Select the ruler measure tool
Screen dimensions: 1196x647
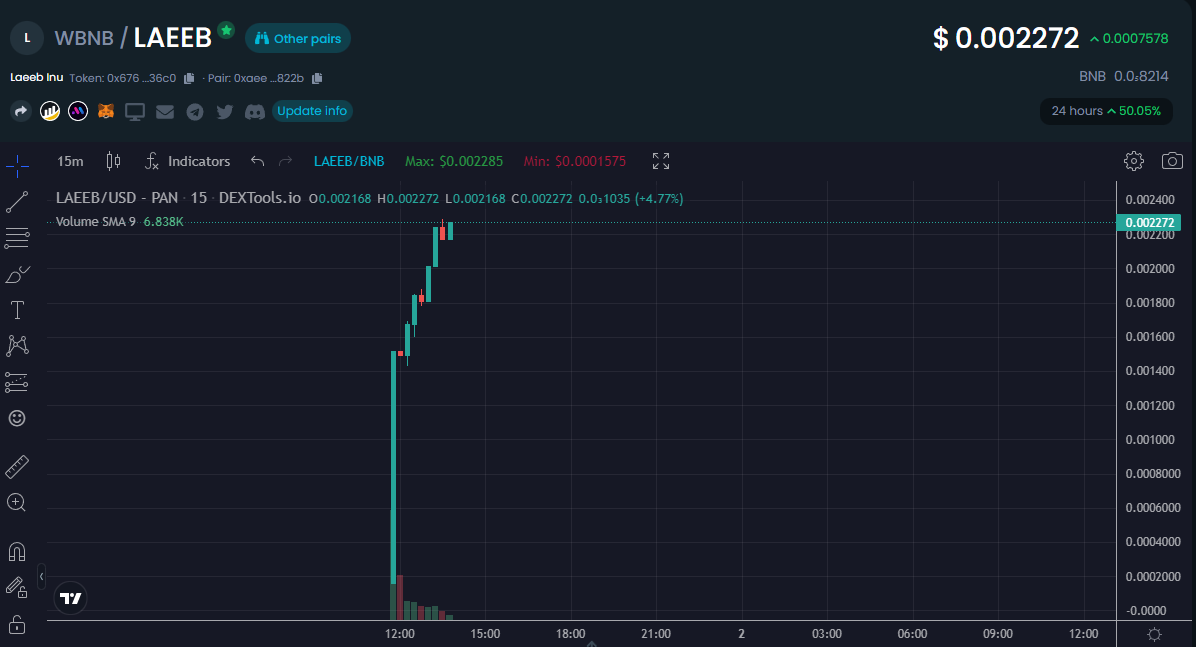click(17, 466)
